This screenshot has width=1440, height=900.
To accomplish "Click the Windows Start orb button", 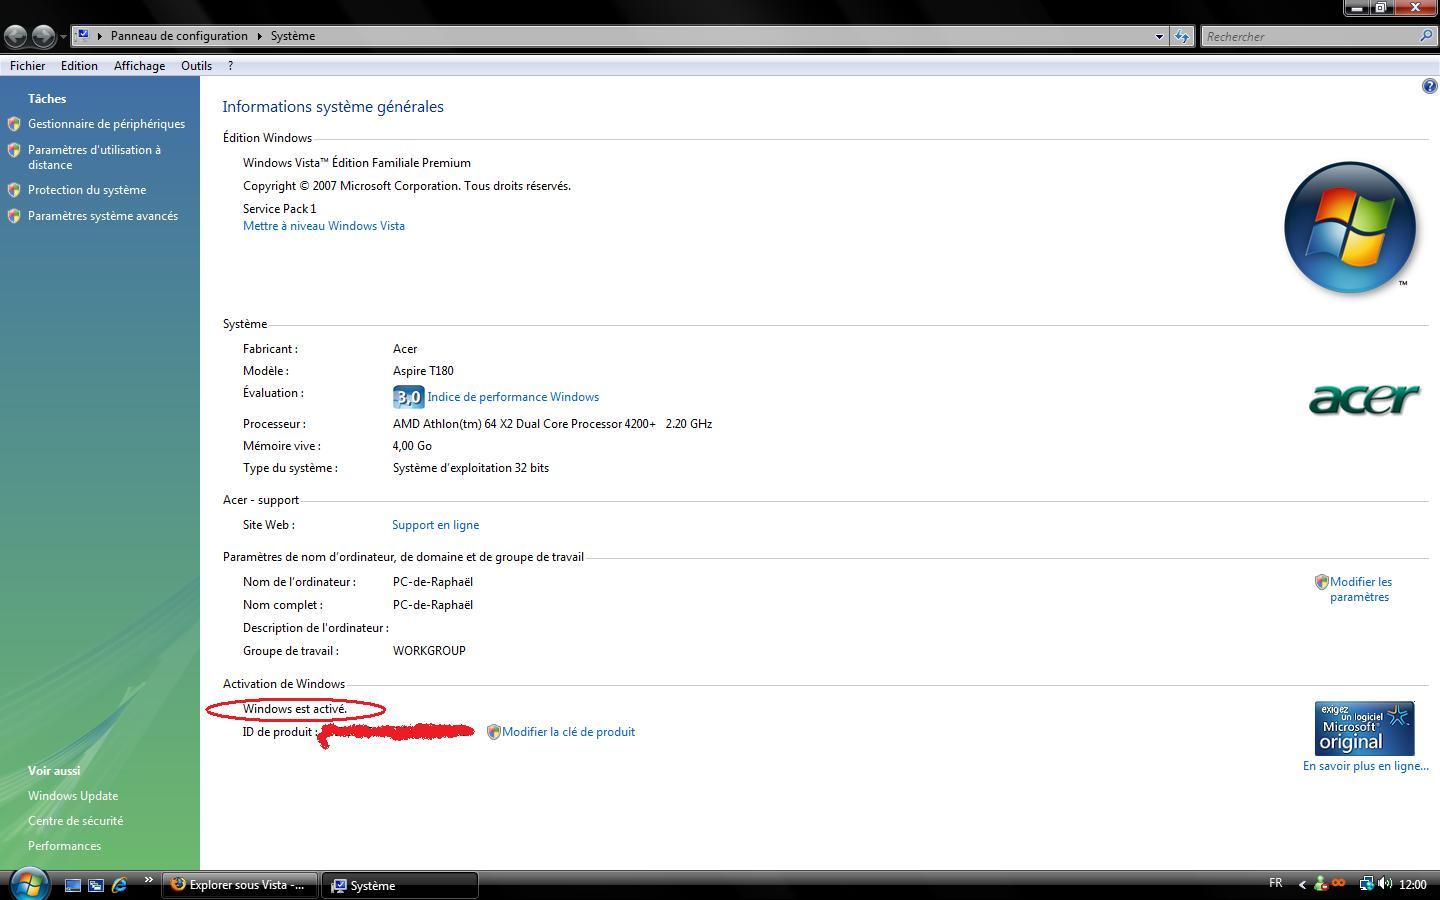I will coord(28,884).
